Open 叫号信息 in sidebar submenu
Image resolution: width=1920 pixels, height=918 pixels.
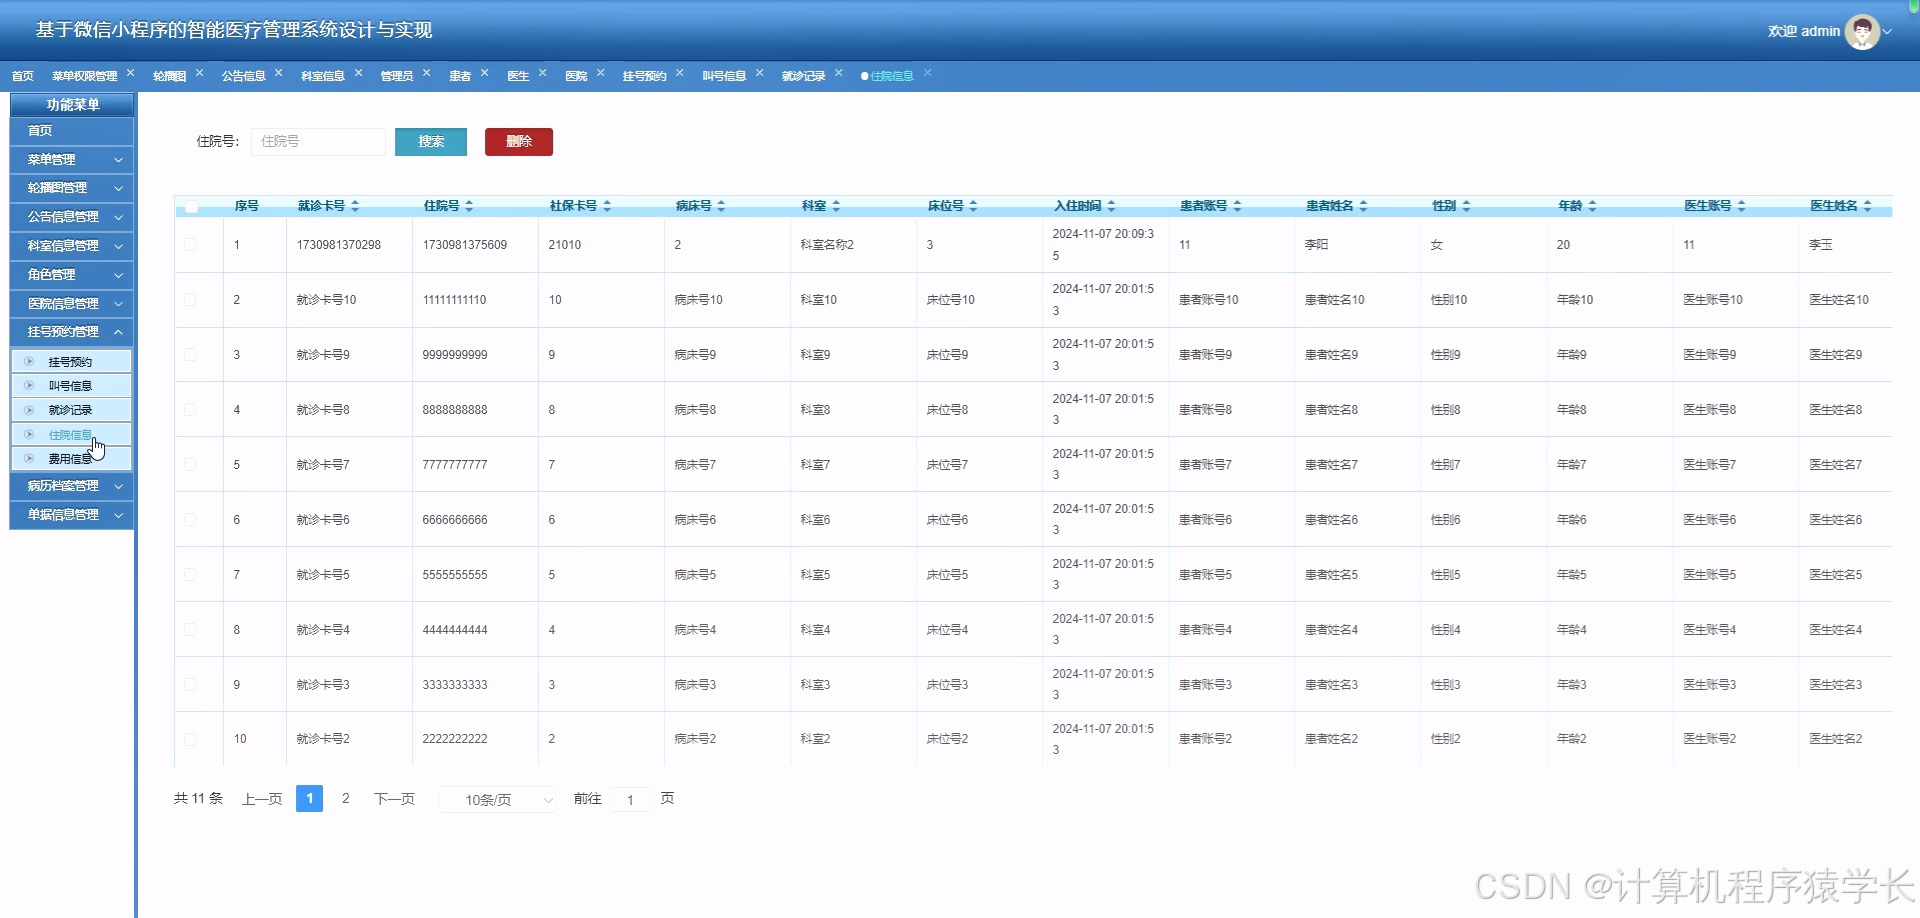72,386
